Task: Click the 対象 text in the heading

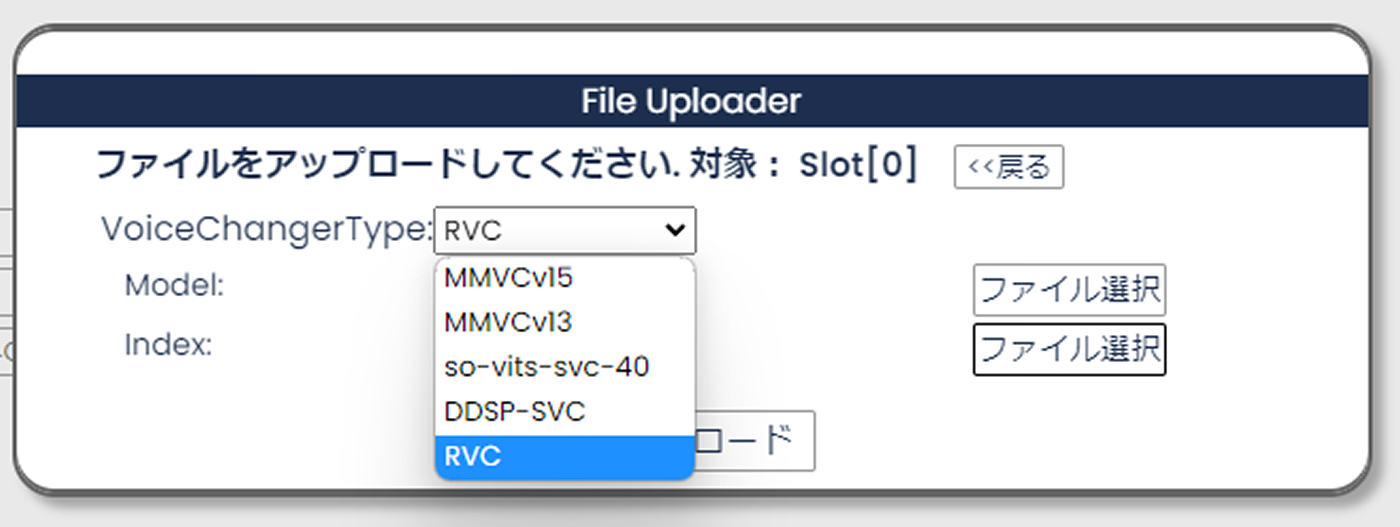Action: pyautogui.click(x=733, y=165)
